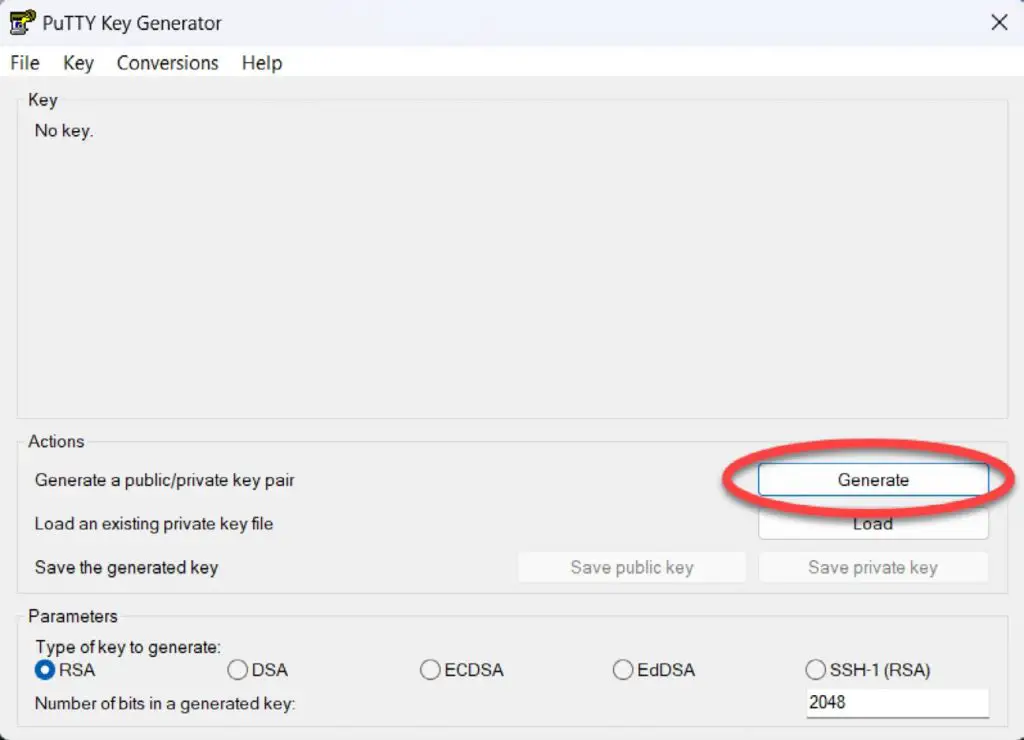Viewport: 1024px width, 740px height.
Task: Open the Help menu
Action: click(261, 63)
